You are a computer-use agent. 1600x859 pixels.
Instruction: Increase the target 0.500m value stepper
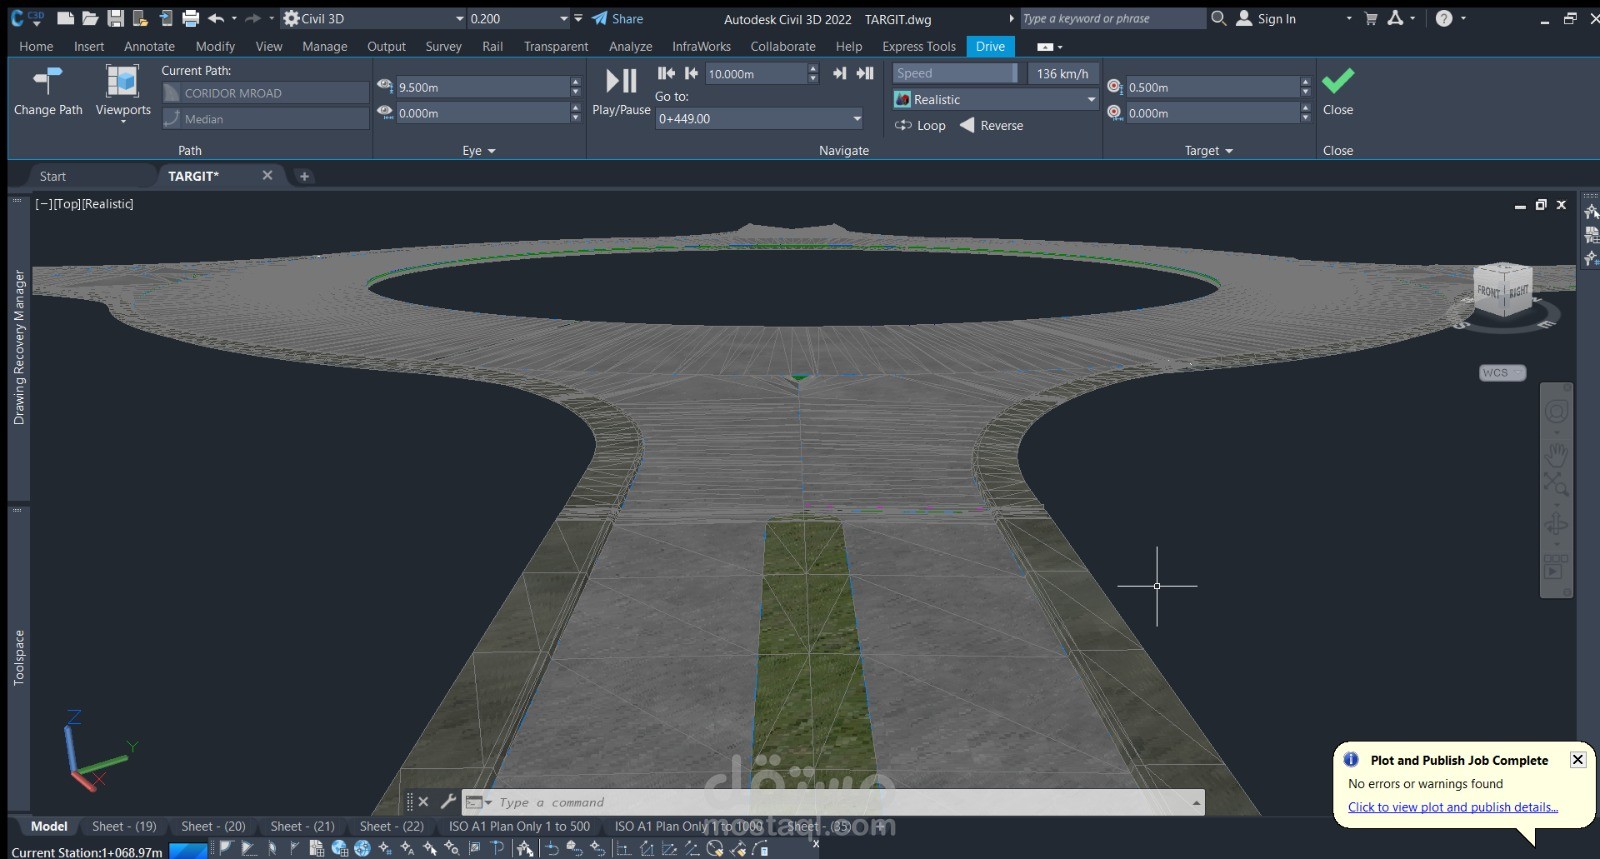[x=1305, y=82]
